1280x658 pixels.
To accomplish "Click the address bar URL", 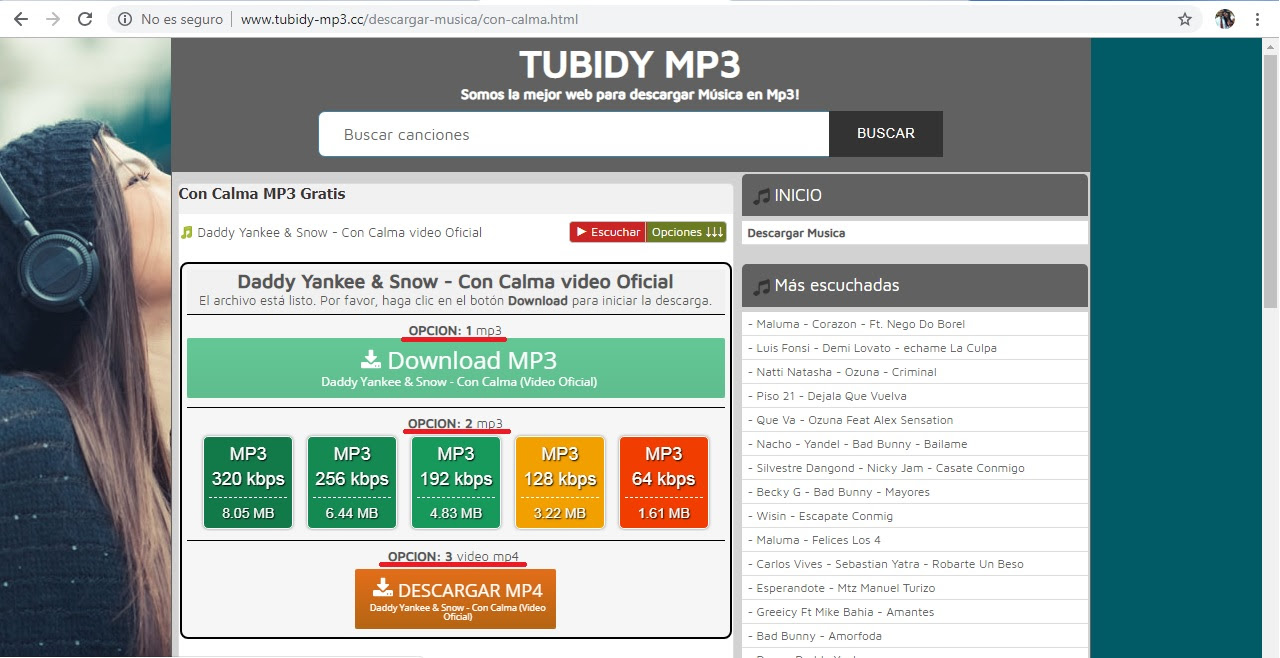I will 409,19.
